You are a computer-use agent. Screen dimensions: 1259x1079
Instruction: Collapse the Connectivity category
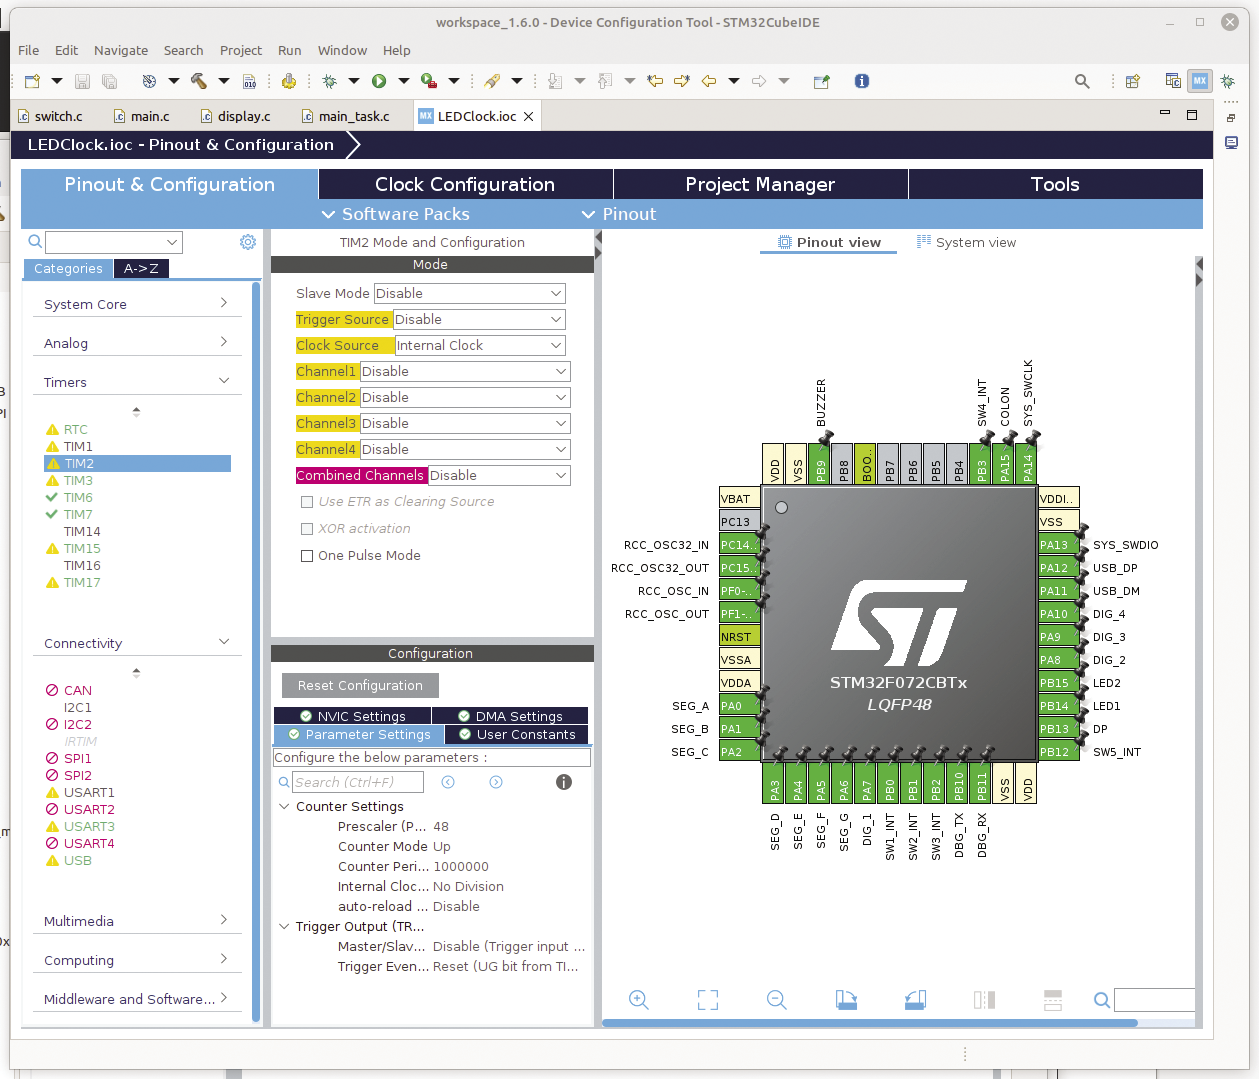pyautogui.click(x=136, y=643)
